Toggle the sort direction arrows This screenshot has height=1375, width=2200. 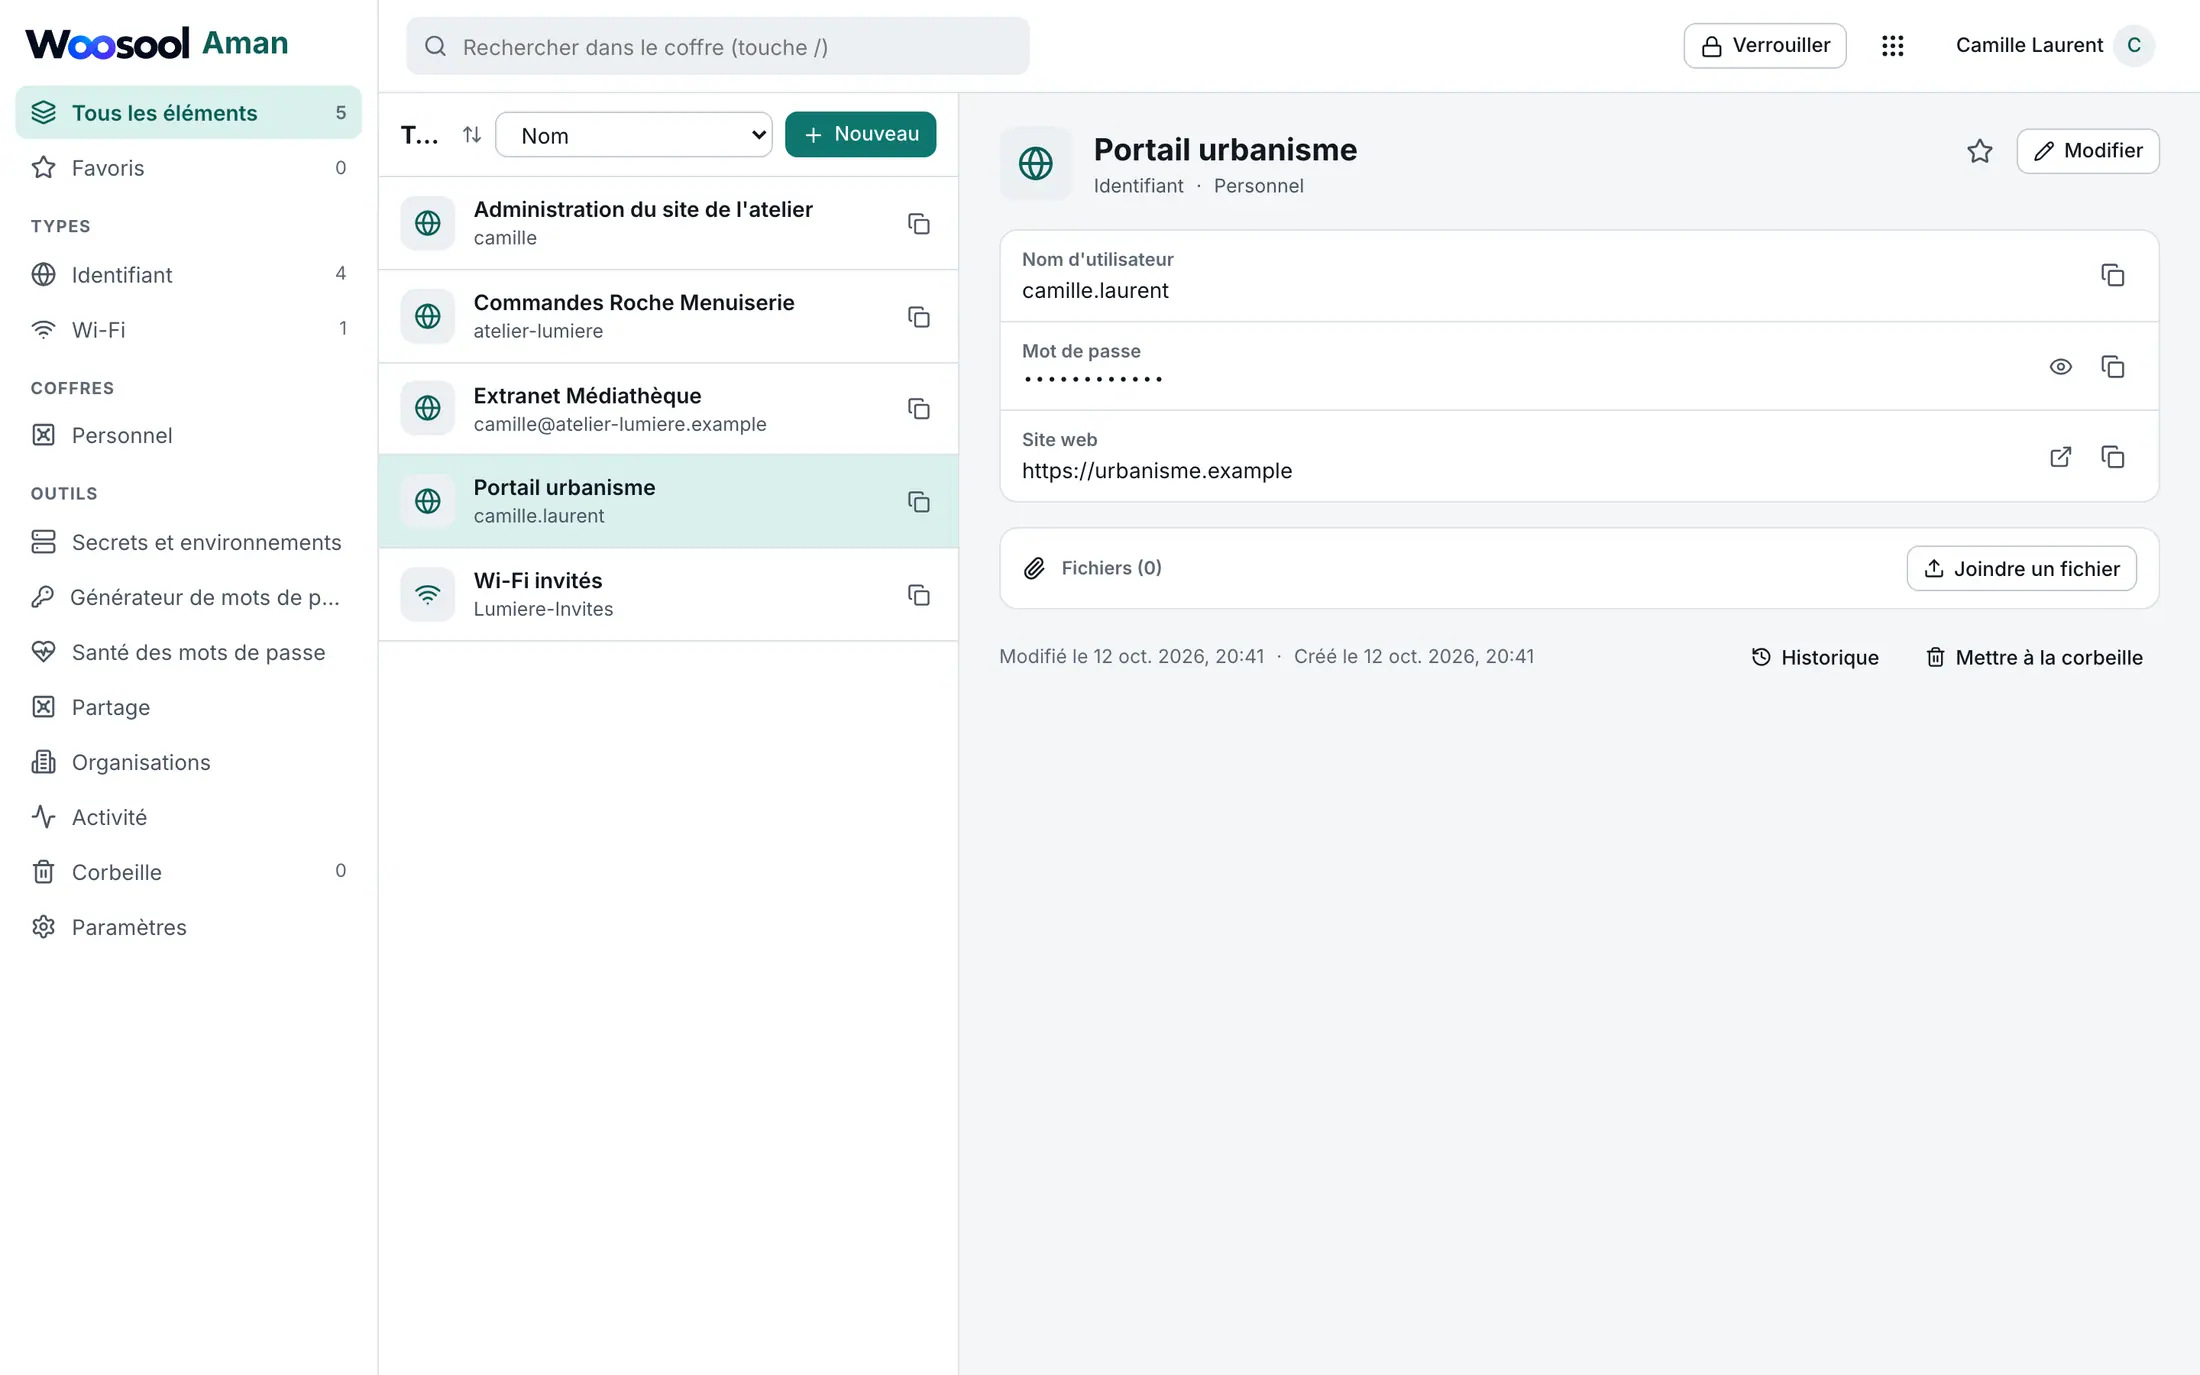472,134
